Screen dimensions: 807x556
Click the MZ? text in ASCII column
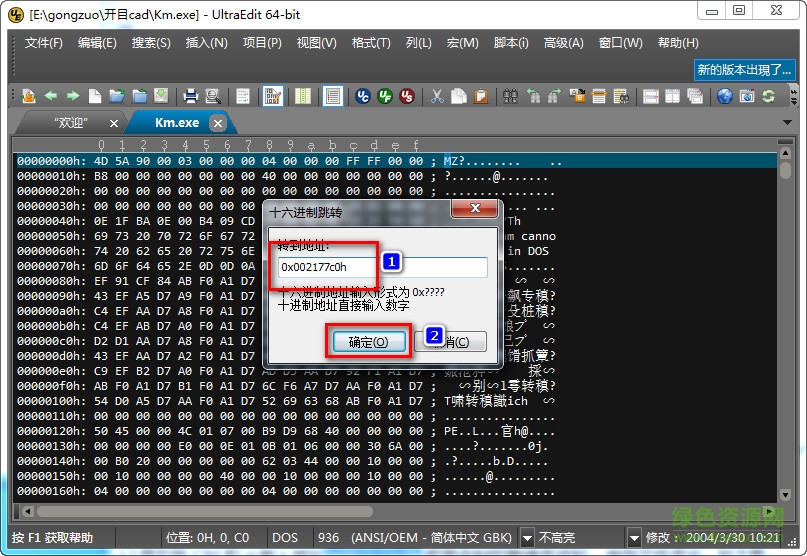click(x=454, y=161)
